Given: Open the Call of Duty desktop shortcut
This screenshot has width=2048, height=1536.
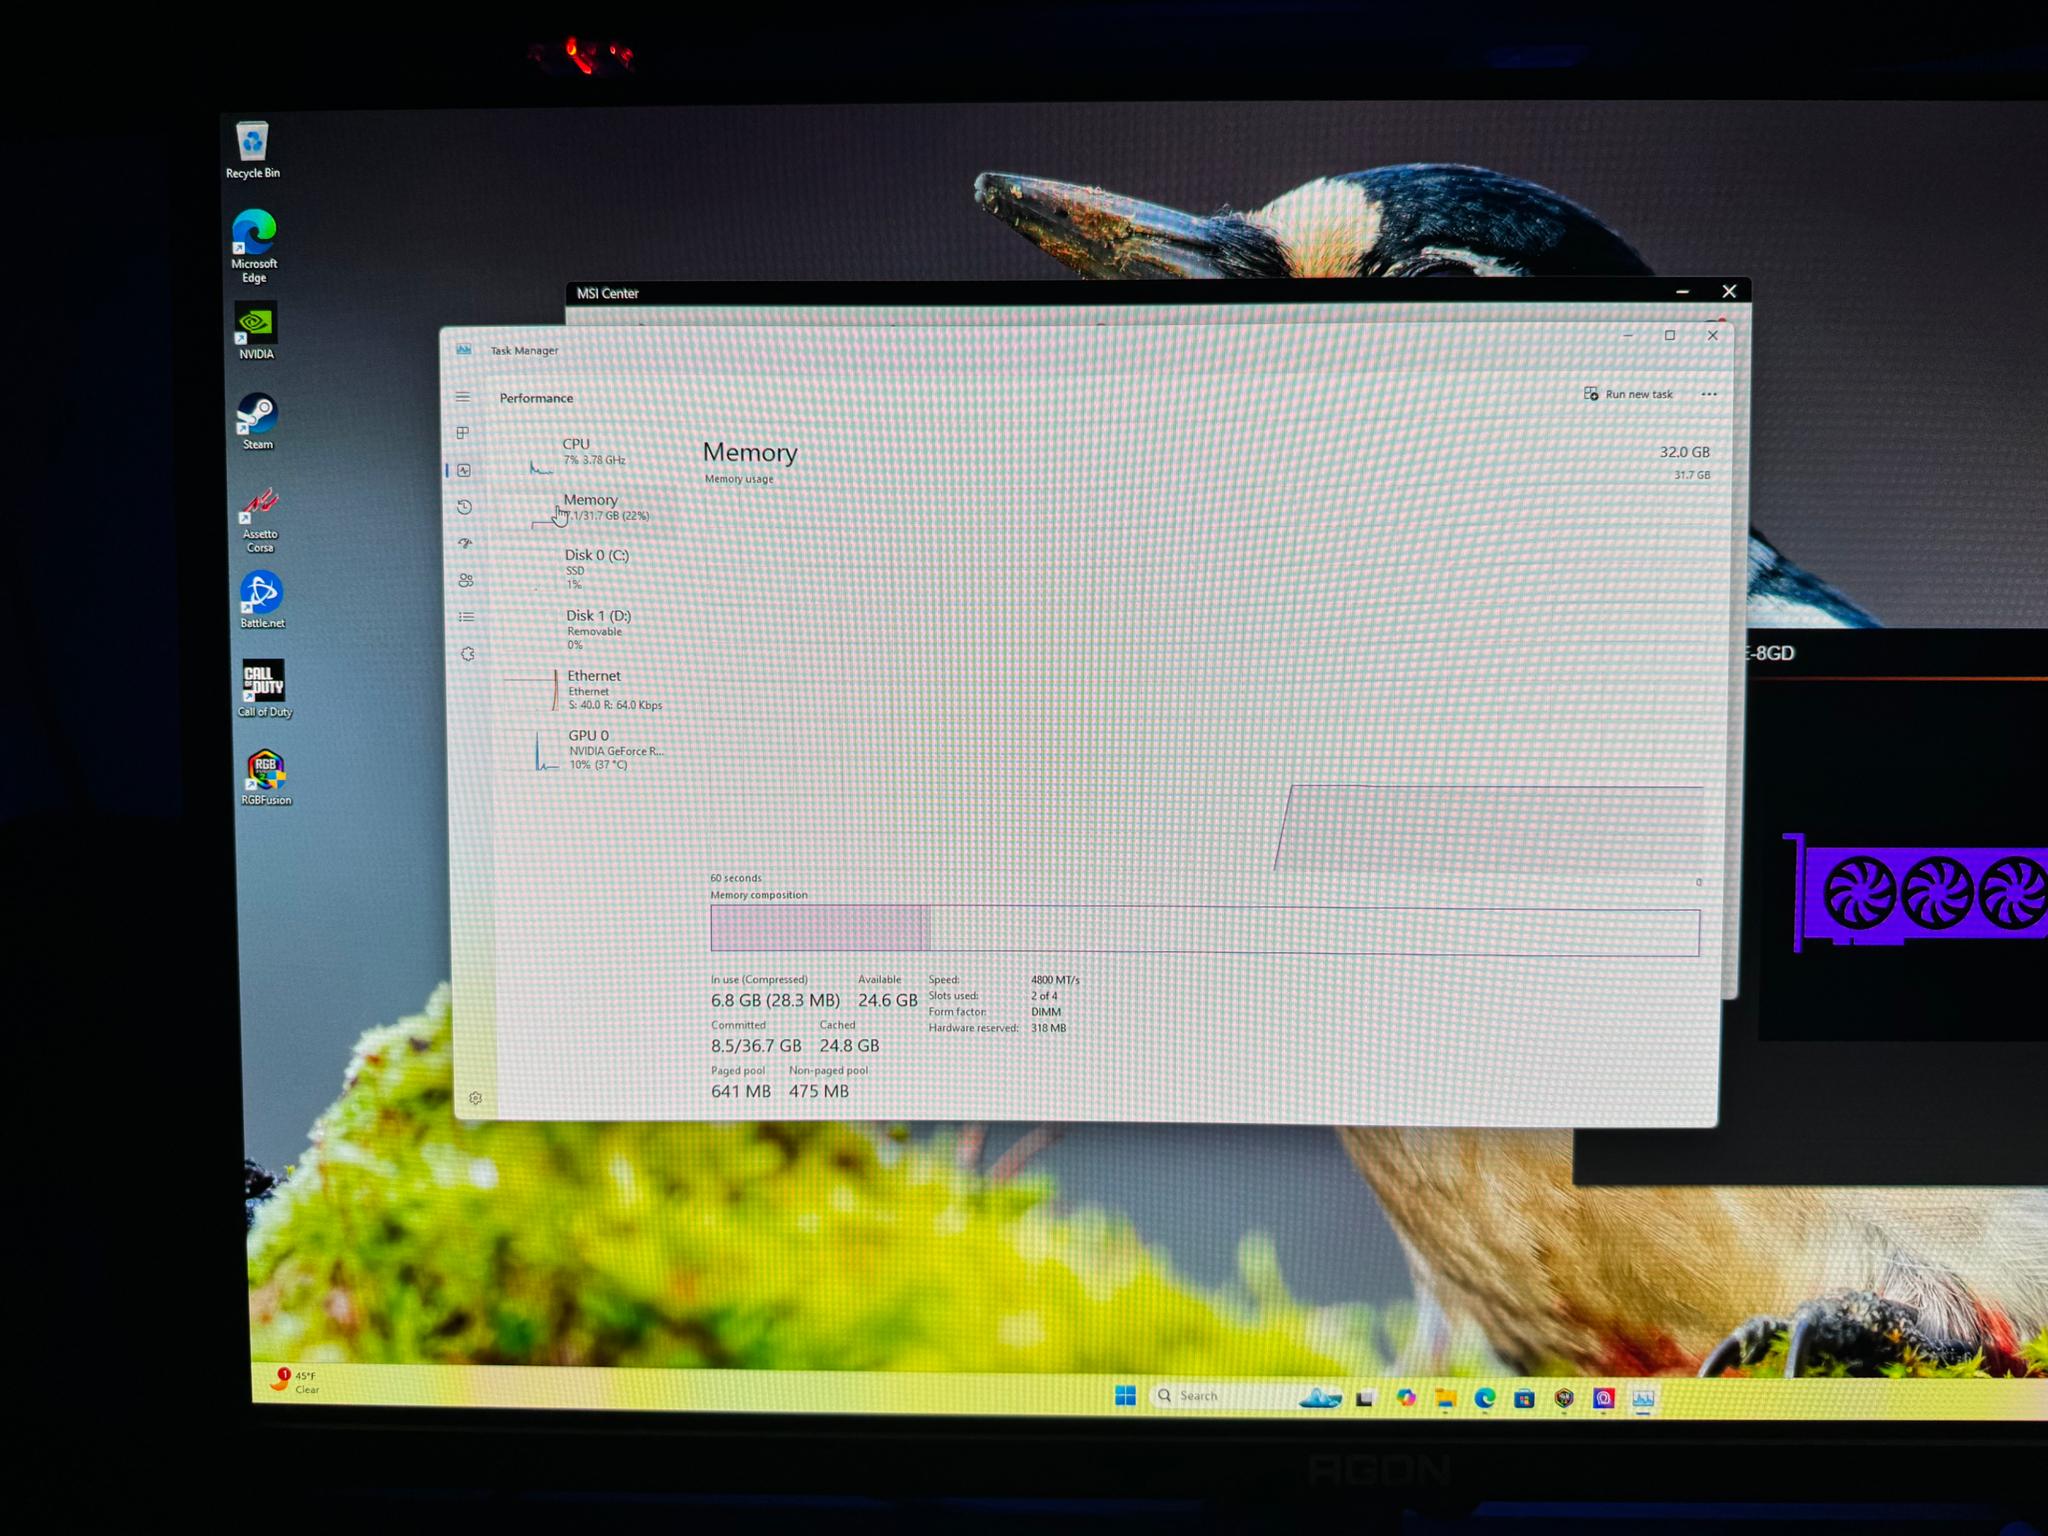Looking at the screenshot, I should 264,688.
